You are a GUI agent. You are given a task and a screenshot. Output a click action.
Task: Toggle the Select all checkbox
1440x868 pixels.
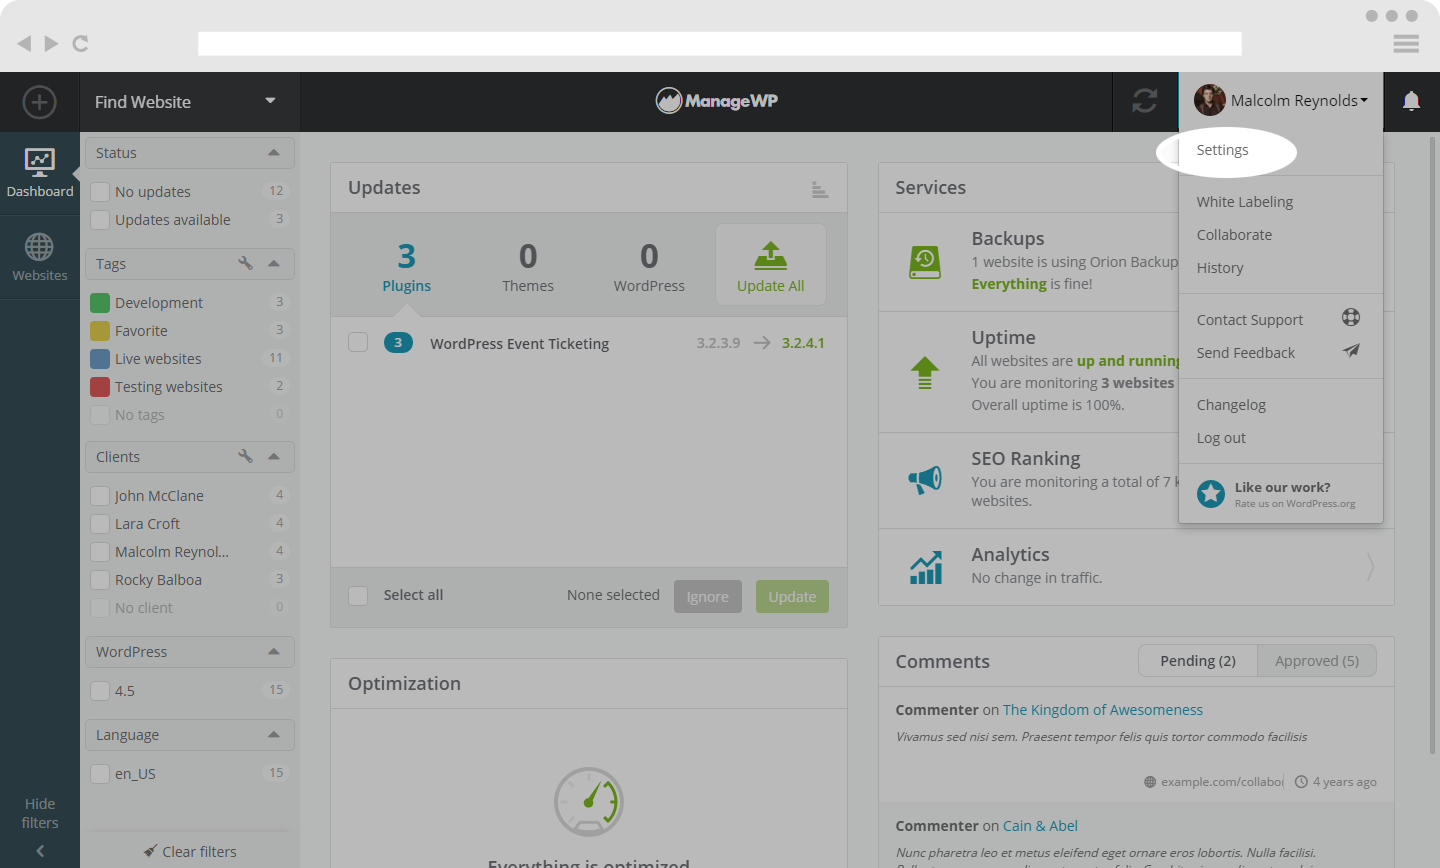tap(358, 595)
